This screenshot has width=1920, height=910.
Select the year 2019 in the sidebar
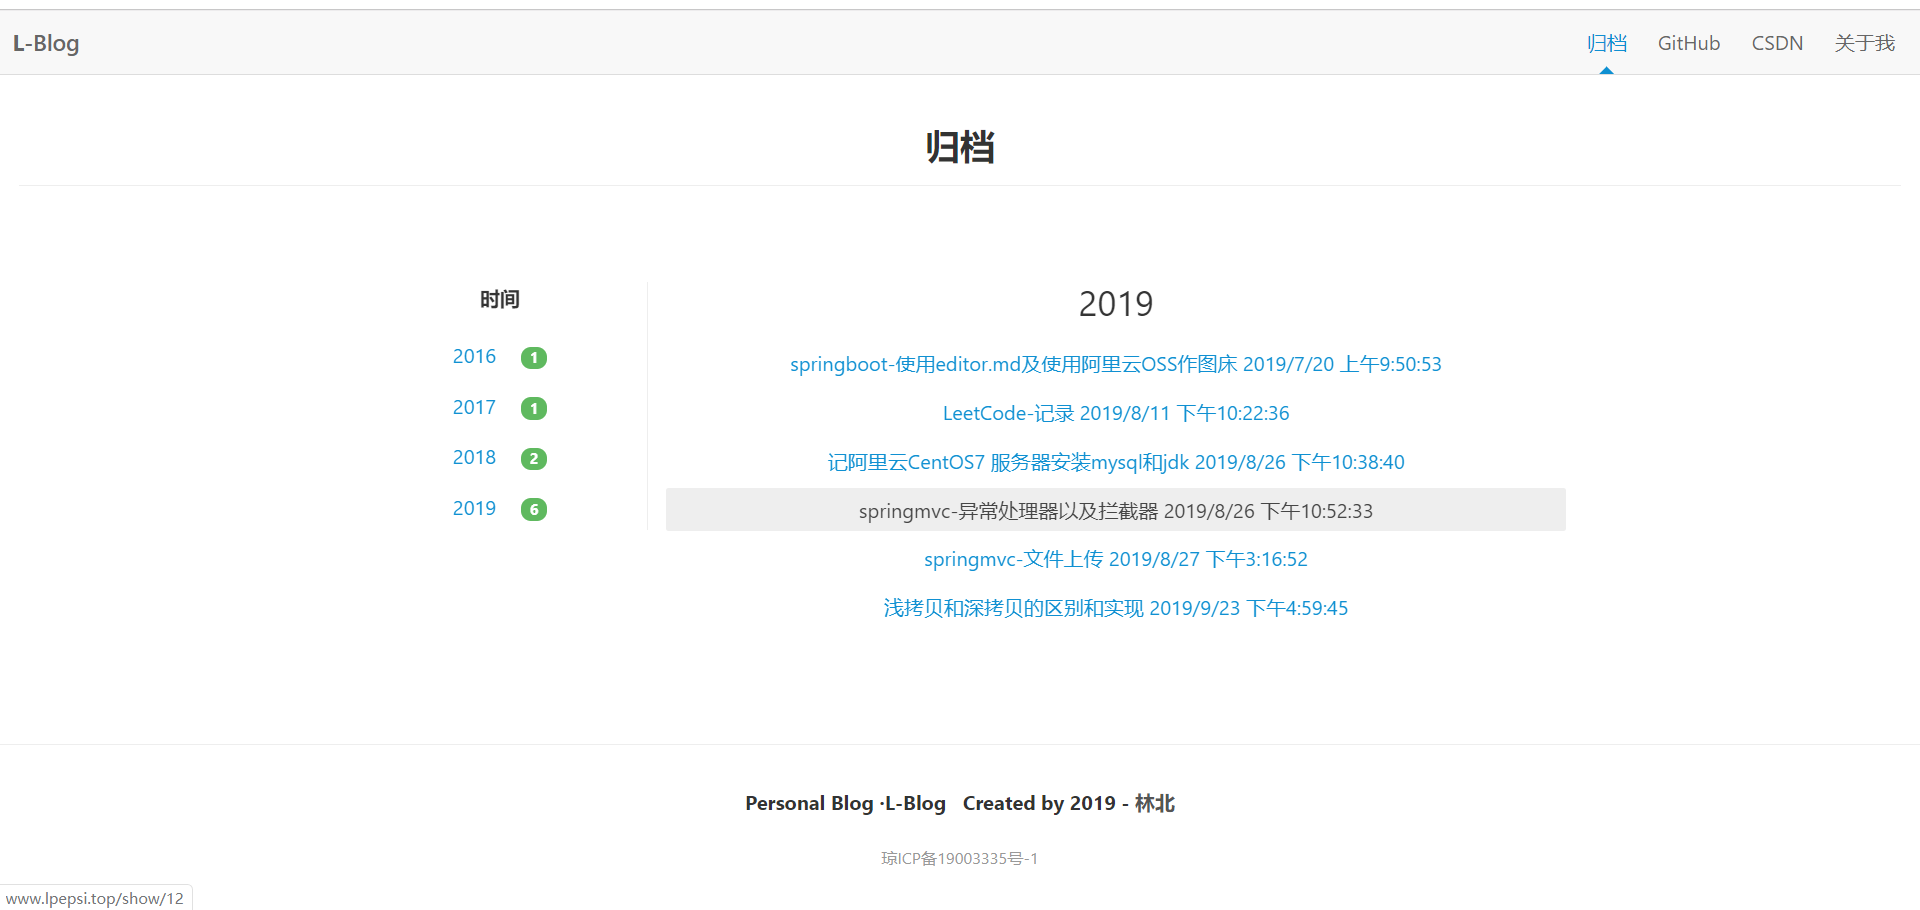click(474, 508)
